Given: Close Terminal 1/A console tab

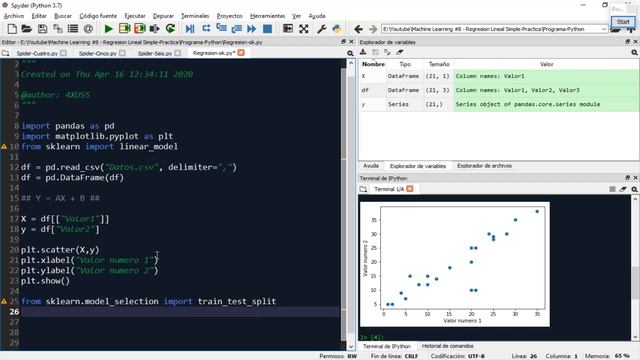Looking at the screenshot, I should point(410,189).
